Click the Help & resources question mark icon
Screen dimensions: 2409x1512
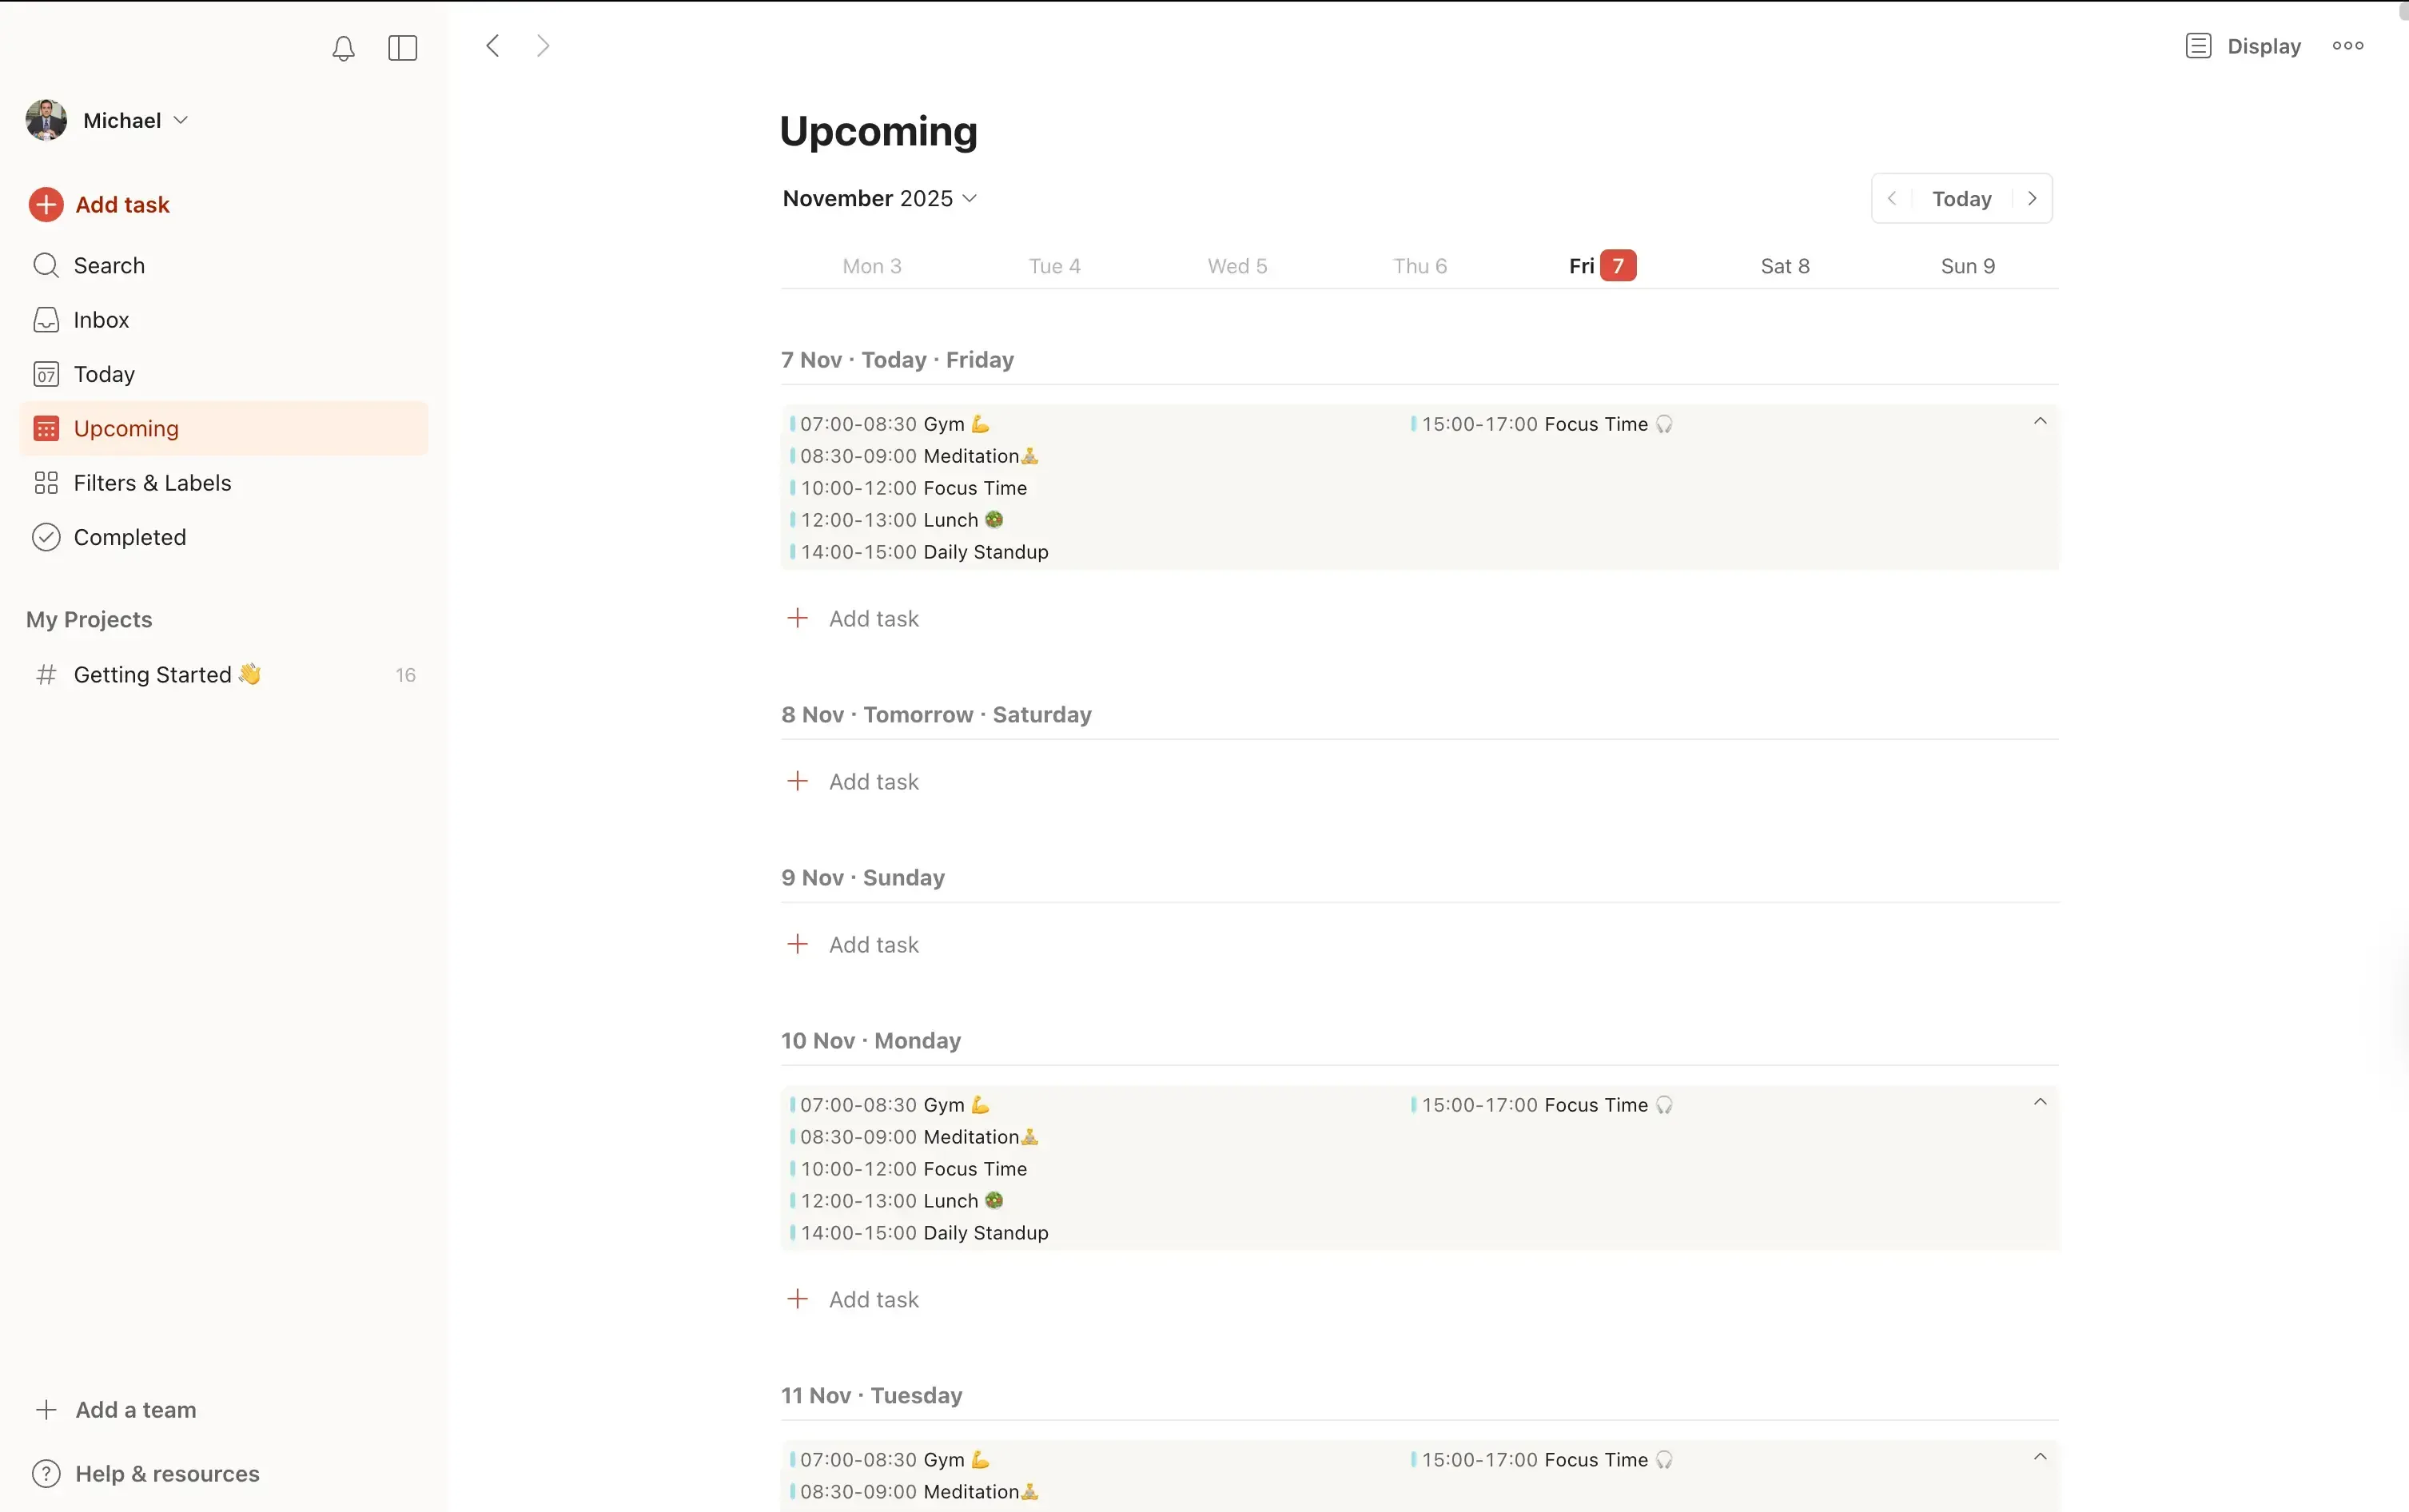[46, 1472]
